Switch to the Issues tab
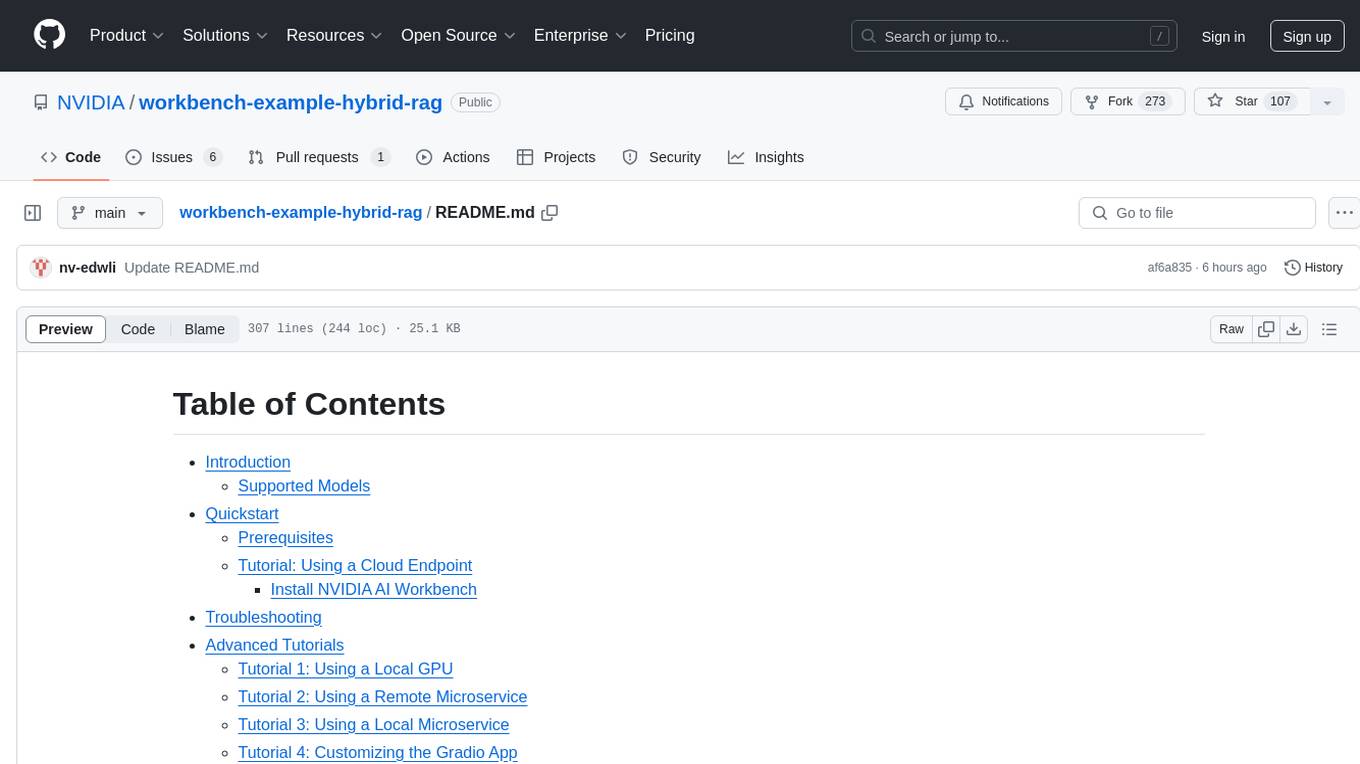This screenshot has width=1360, height=764. pyautogui.click(x=173, y=157)
